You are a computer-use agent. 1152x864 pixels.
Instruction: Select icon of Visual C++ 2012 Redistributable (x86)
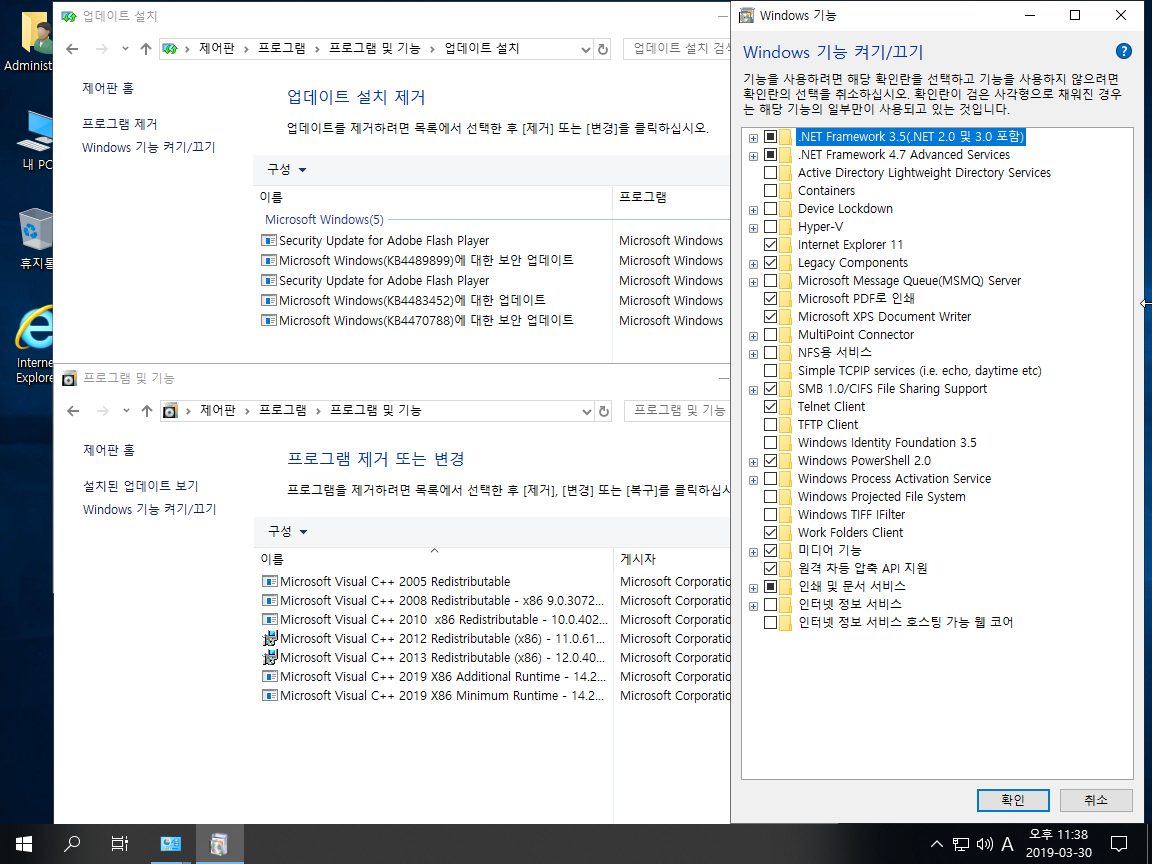point(270,638)
